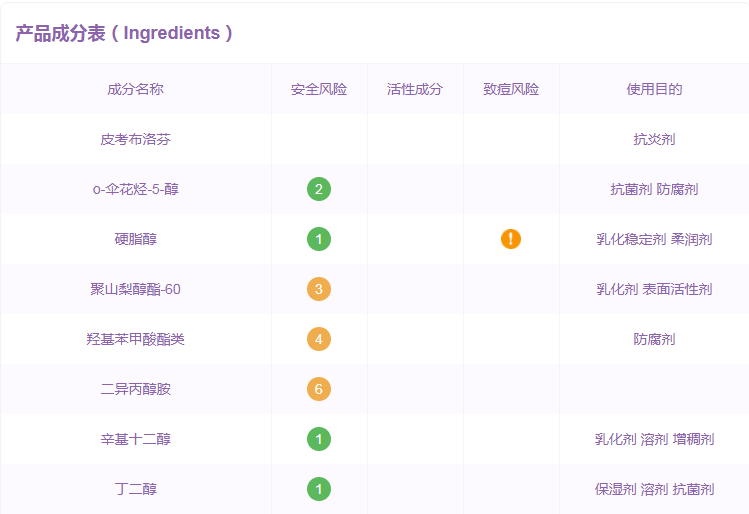Click safety risk badge 4 for 羟基苯甲酸酯类

[x=319, y=339]
